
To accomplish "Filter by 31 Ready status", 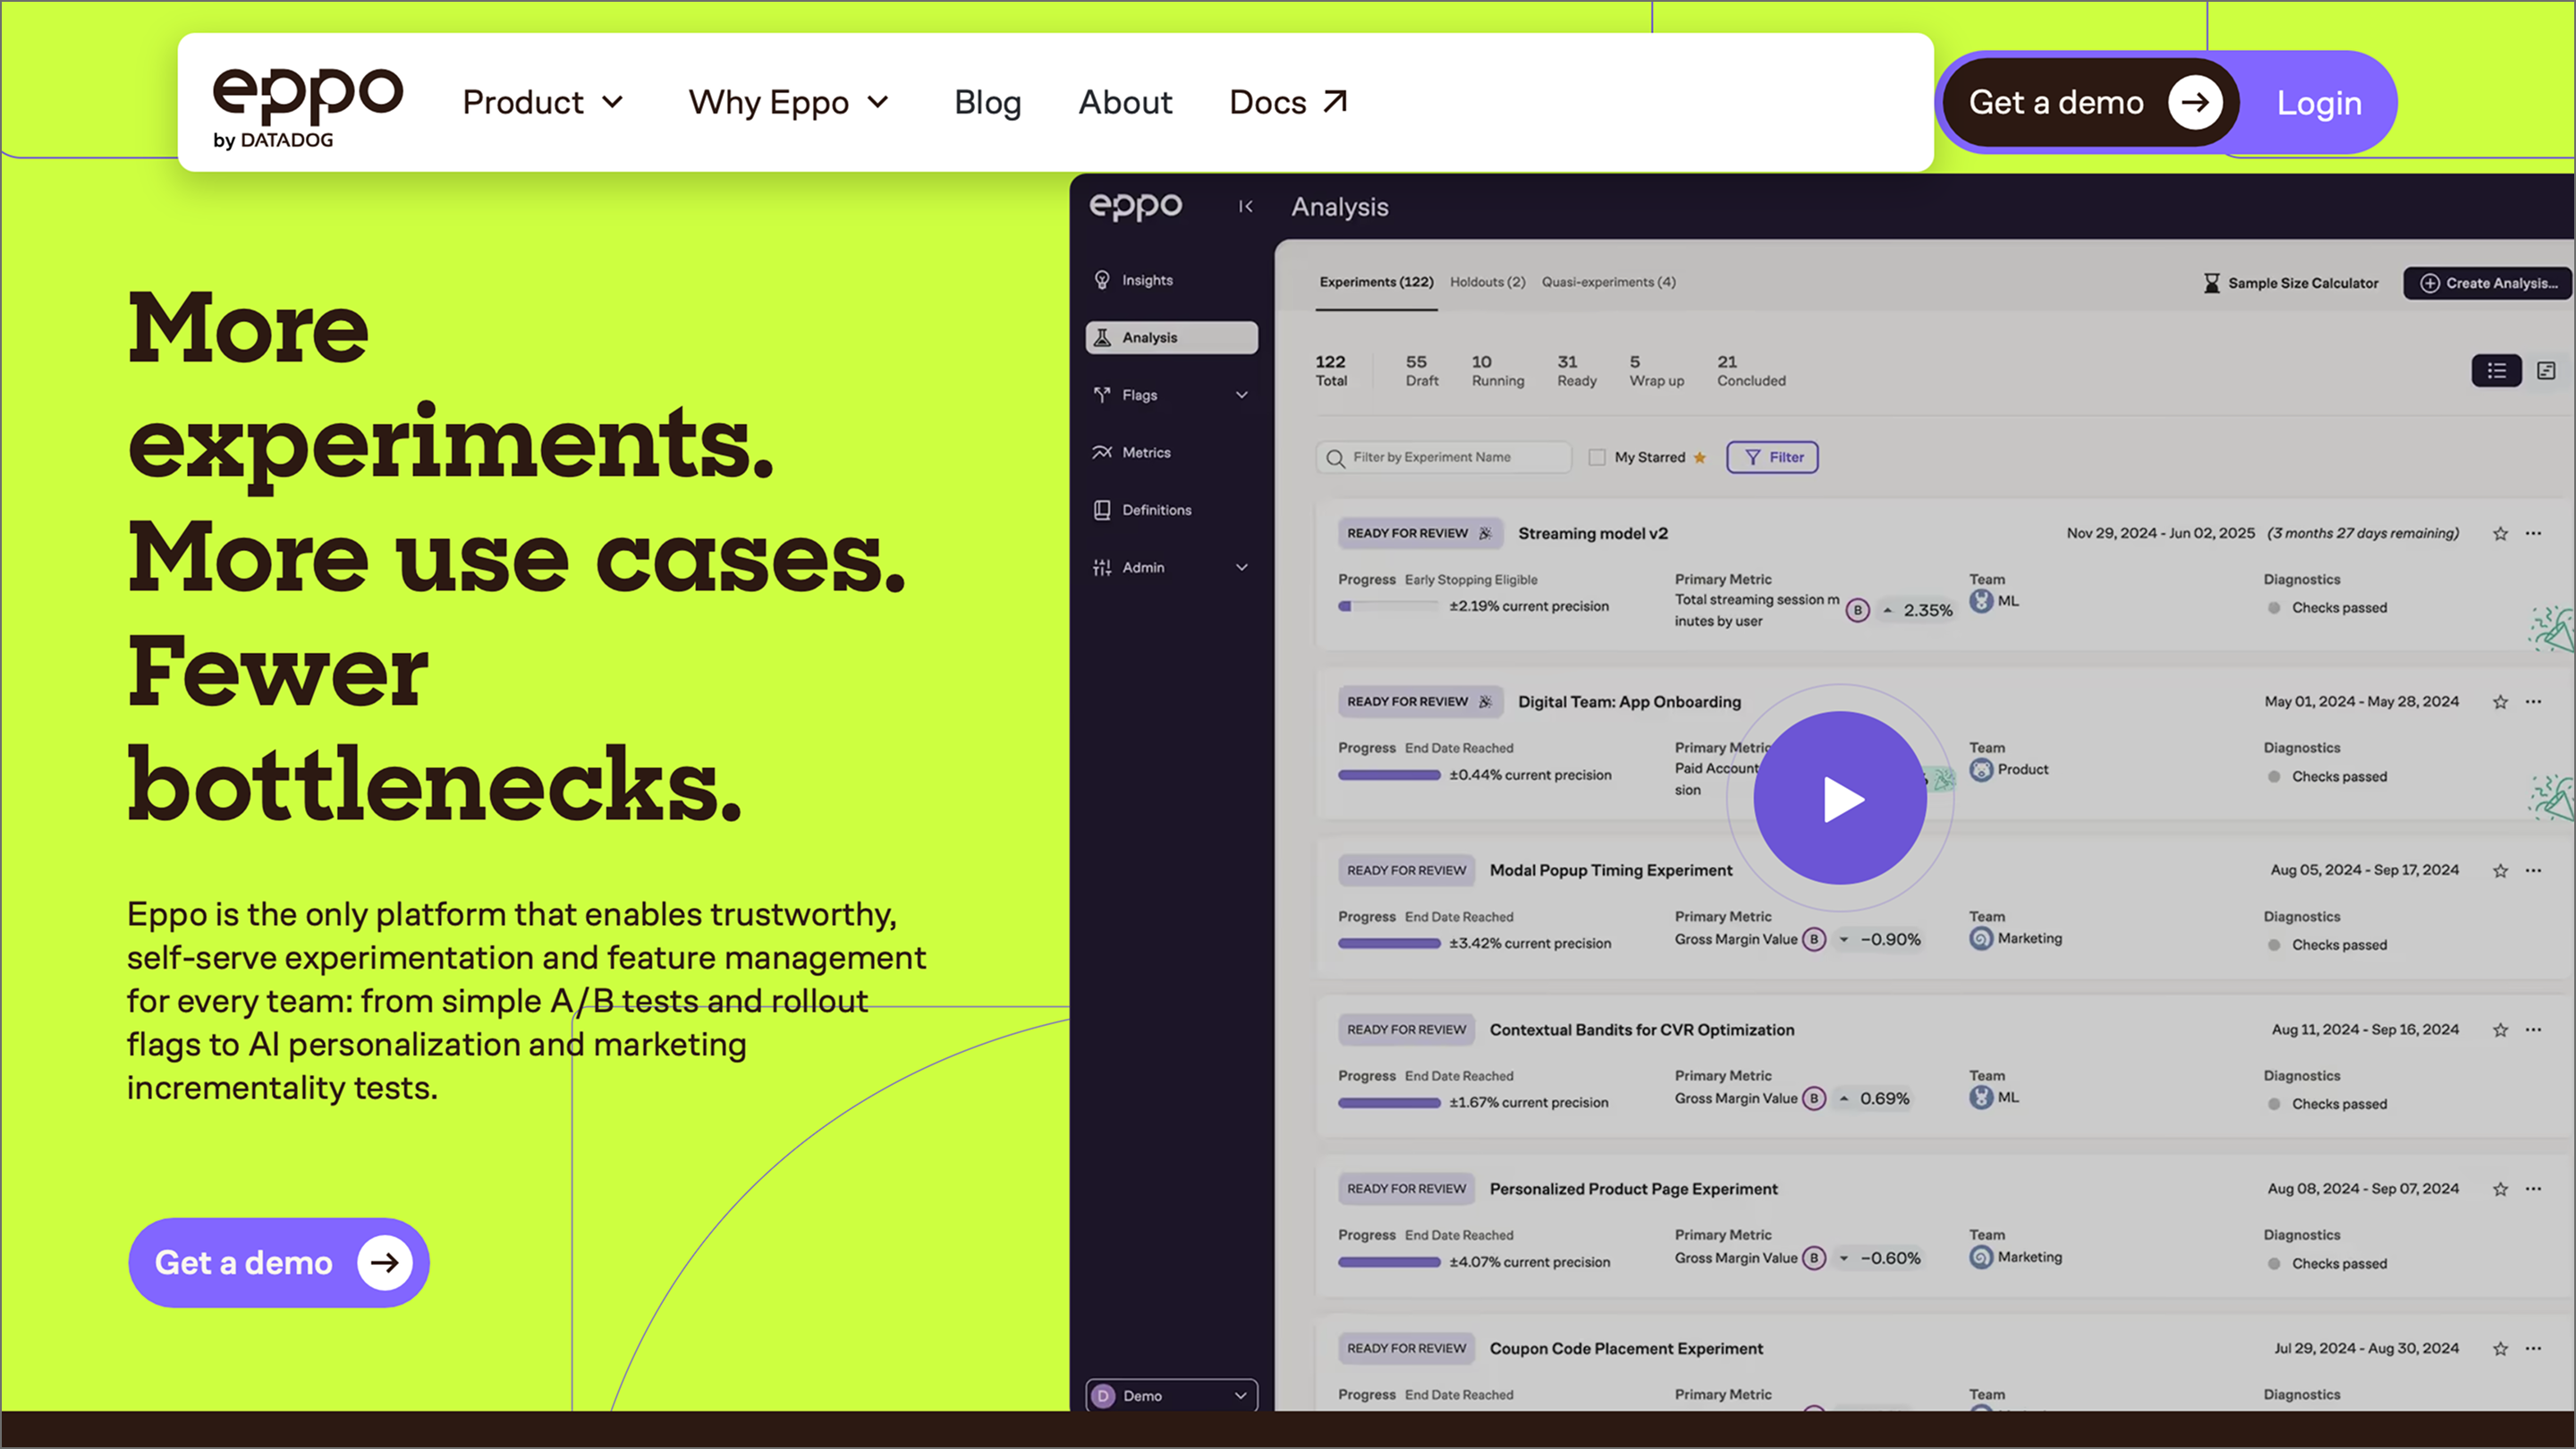I will click(x=1576, y=370).
